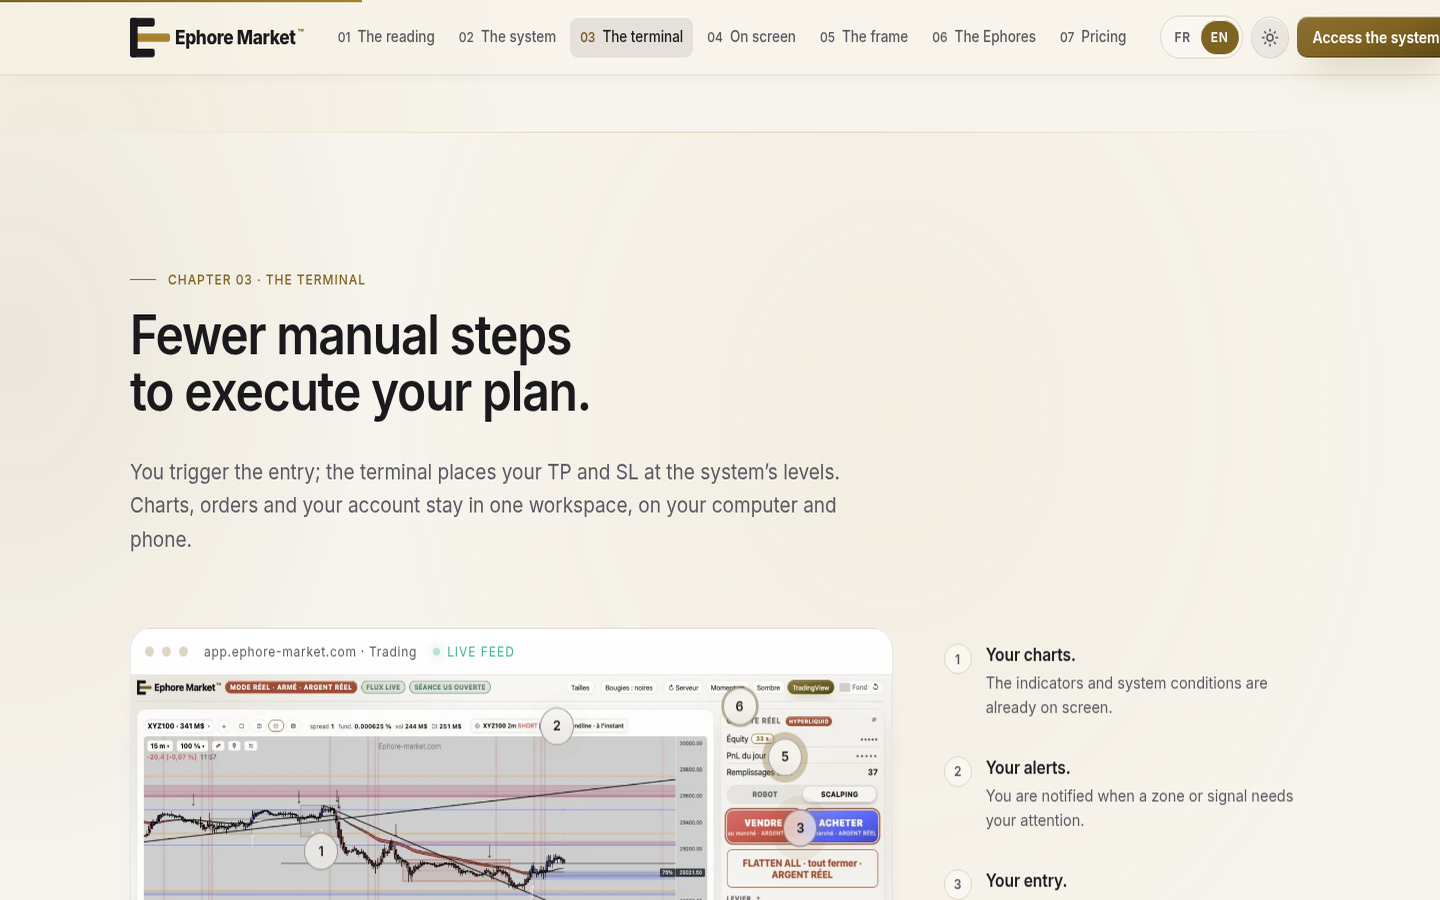The width and height of the screenshot is (1440, 900).
Task: Click the Serveur refresh pill in preview
Action: coord(683,688)
